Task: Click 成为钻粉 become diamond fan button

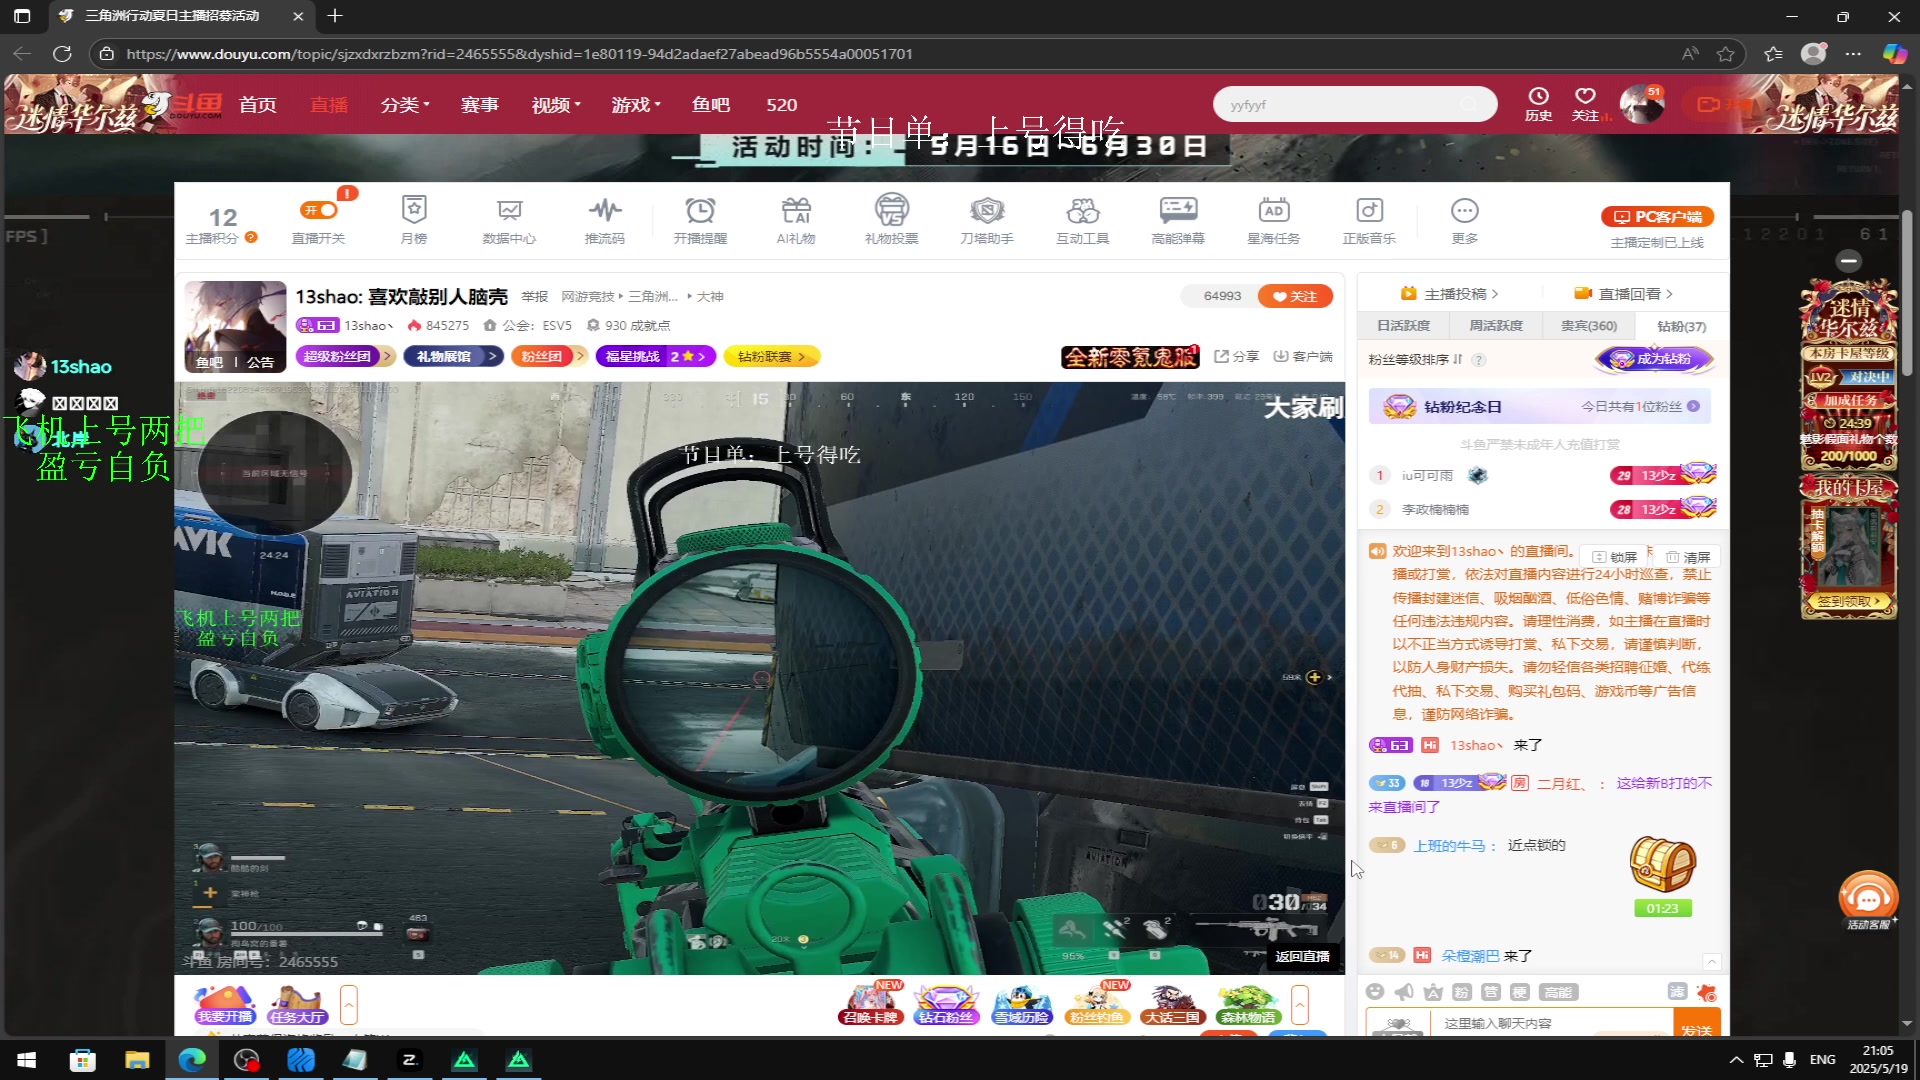Action: [1655, 359]
